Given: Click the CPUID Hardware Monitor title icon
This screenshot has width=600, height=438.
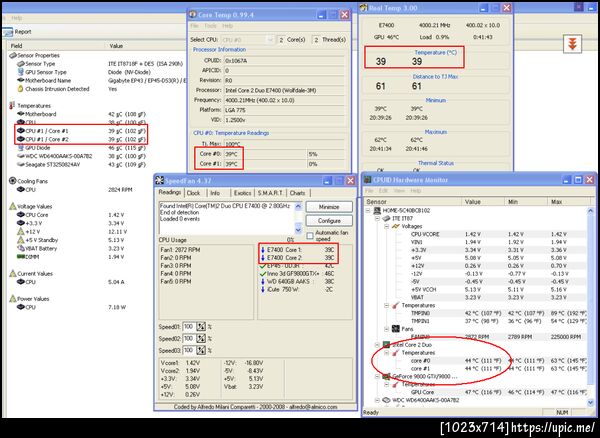Looking at the screenshot, I should 368,180.
